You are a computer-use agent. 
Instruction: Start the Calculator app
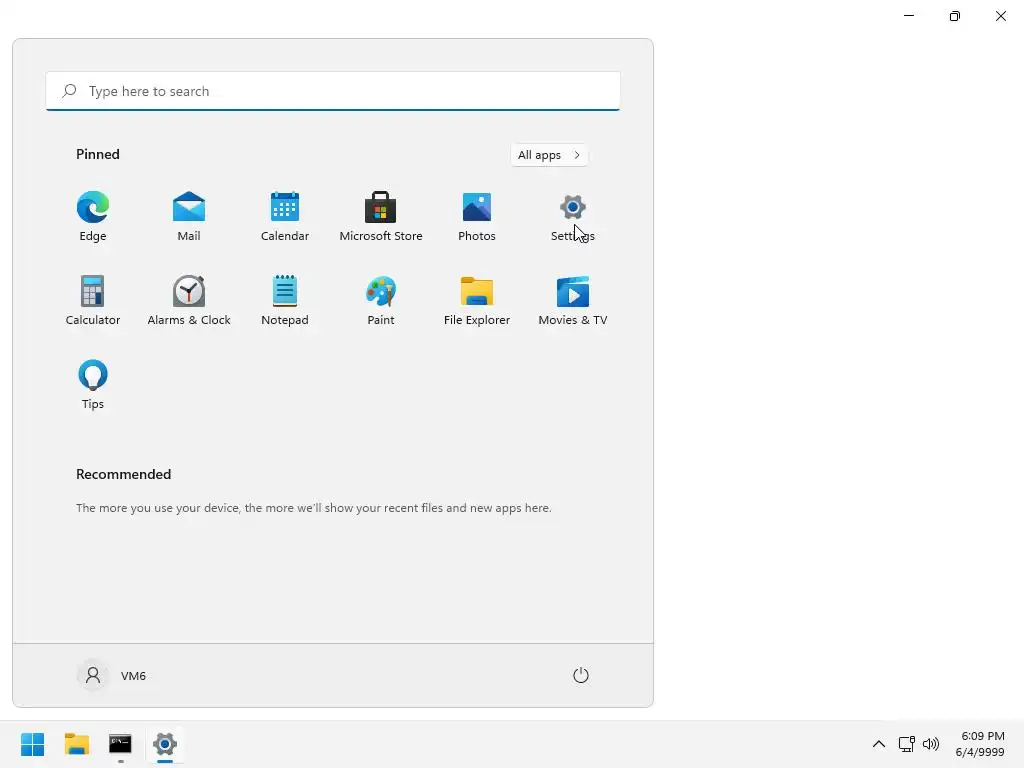coord(93,300)
